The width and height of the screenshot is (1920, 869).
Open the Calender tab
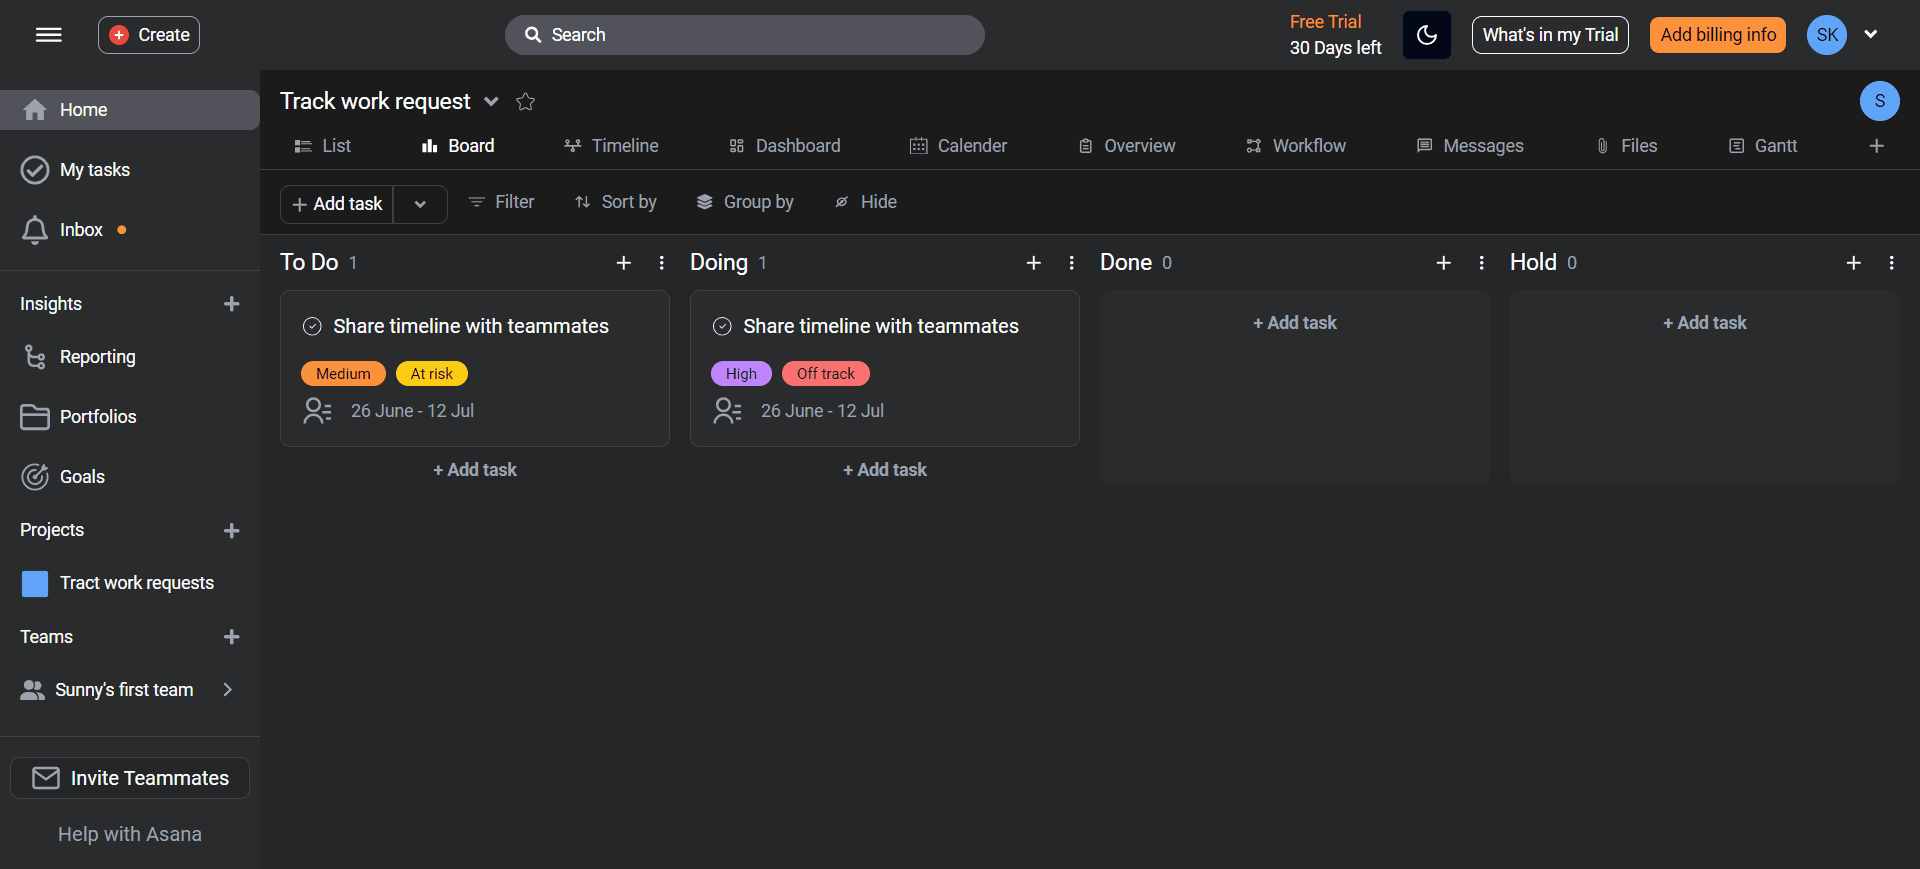click(958, 146)
